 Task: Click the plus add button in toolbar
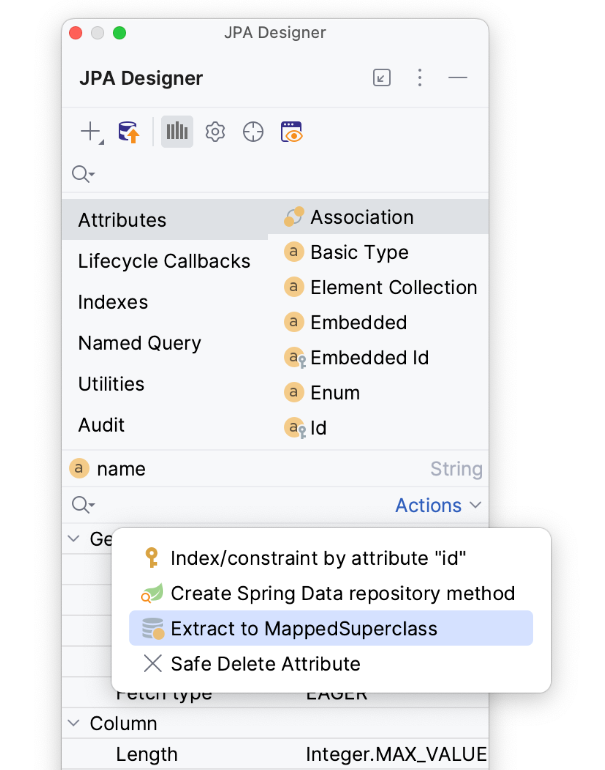pos(92,132)
